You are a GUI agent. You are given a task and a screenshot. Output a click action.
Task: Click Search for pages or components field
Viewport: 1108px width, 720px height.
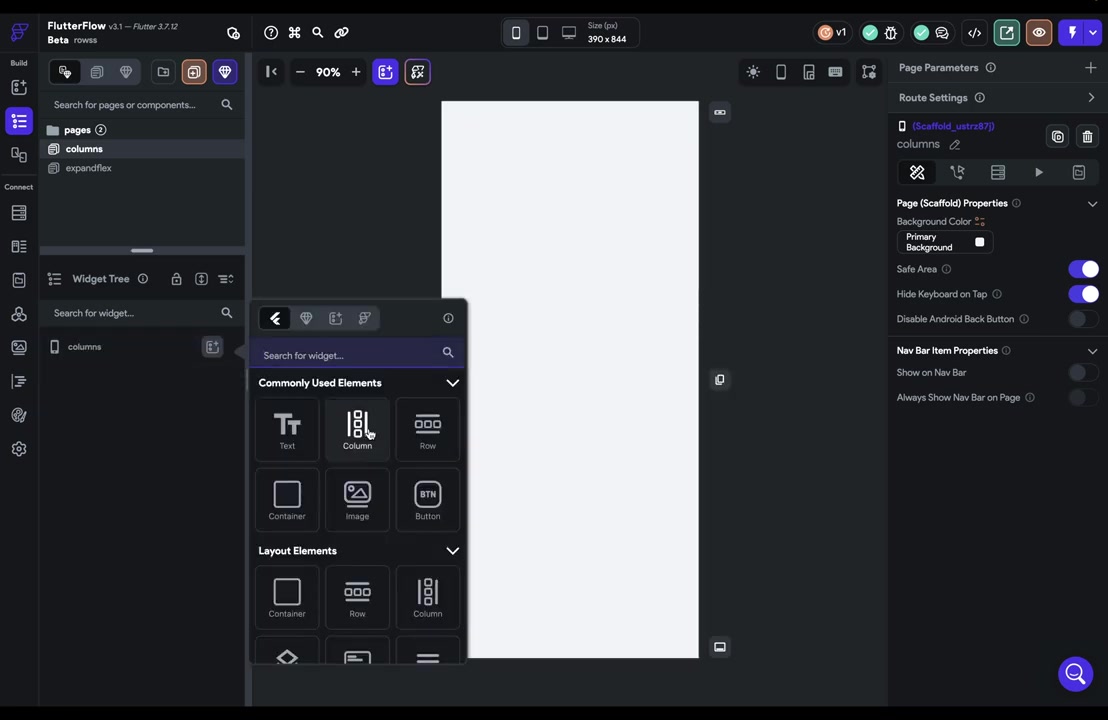141,105
